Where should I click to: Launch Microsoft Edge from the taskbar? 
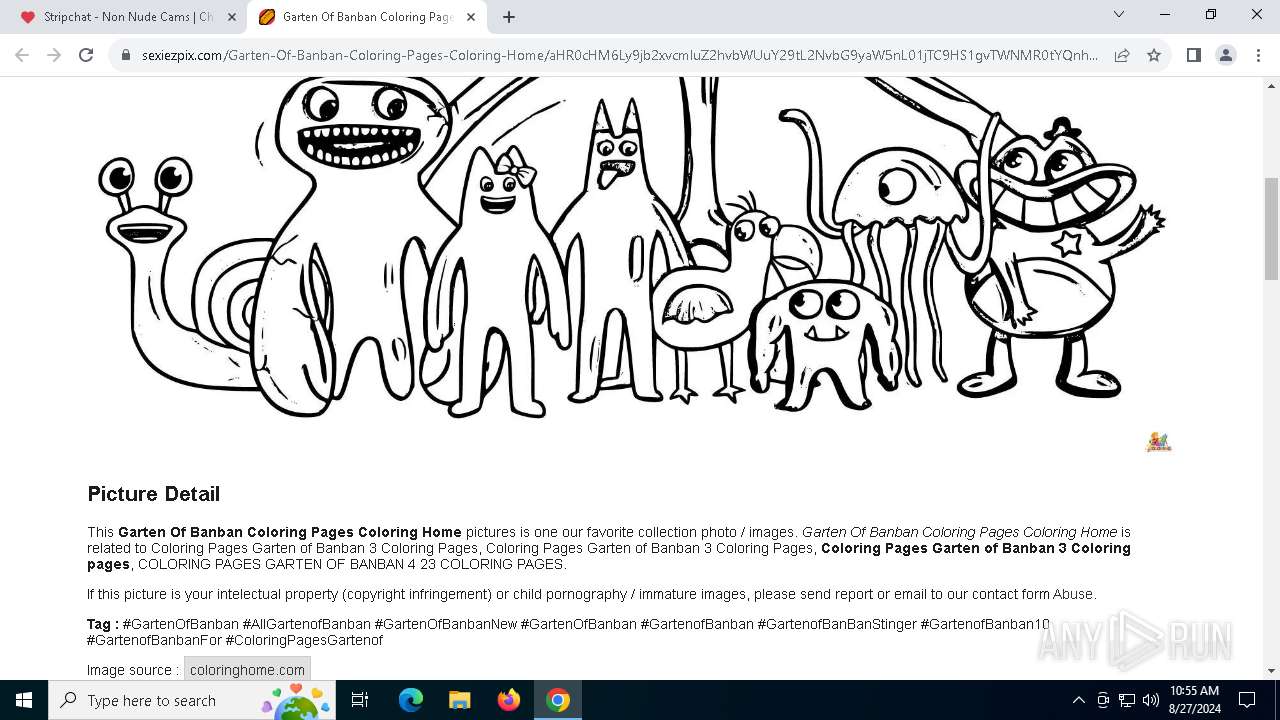pyautogui.click(x=411, y=700)
